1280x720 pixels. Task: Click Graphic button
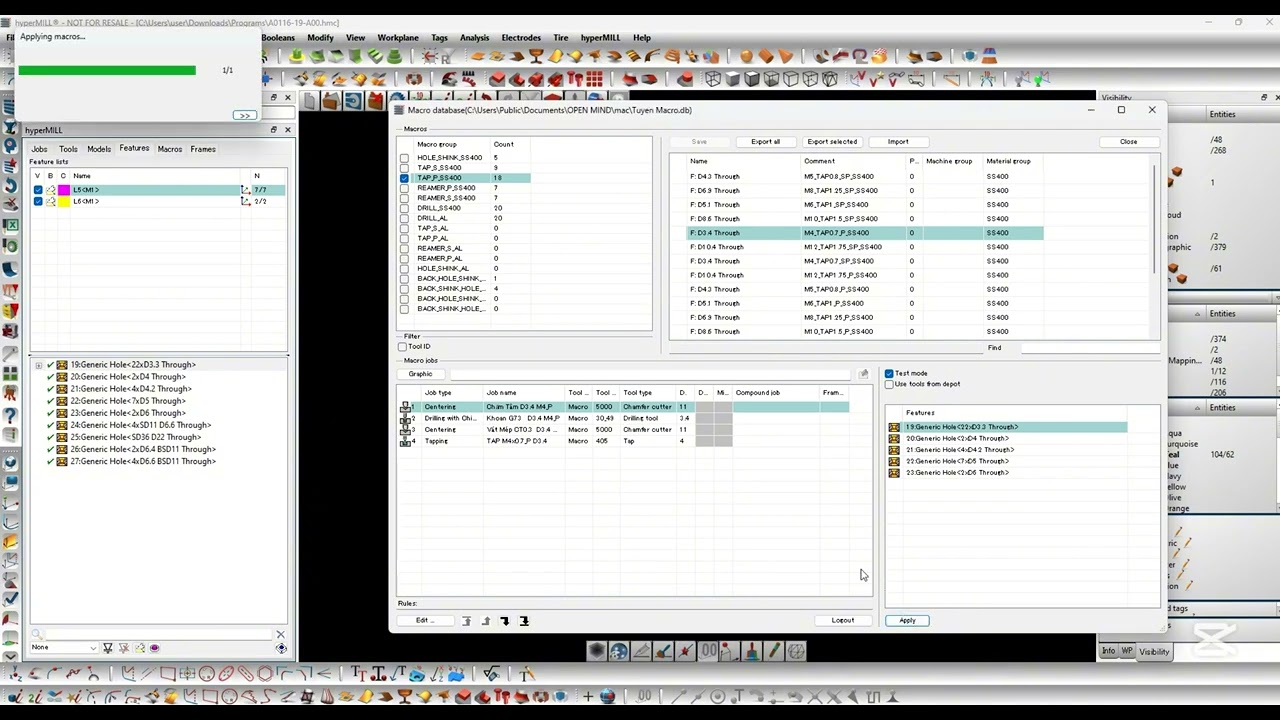click(420, 374)
